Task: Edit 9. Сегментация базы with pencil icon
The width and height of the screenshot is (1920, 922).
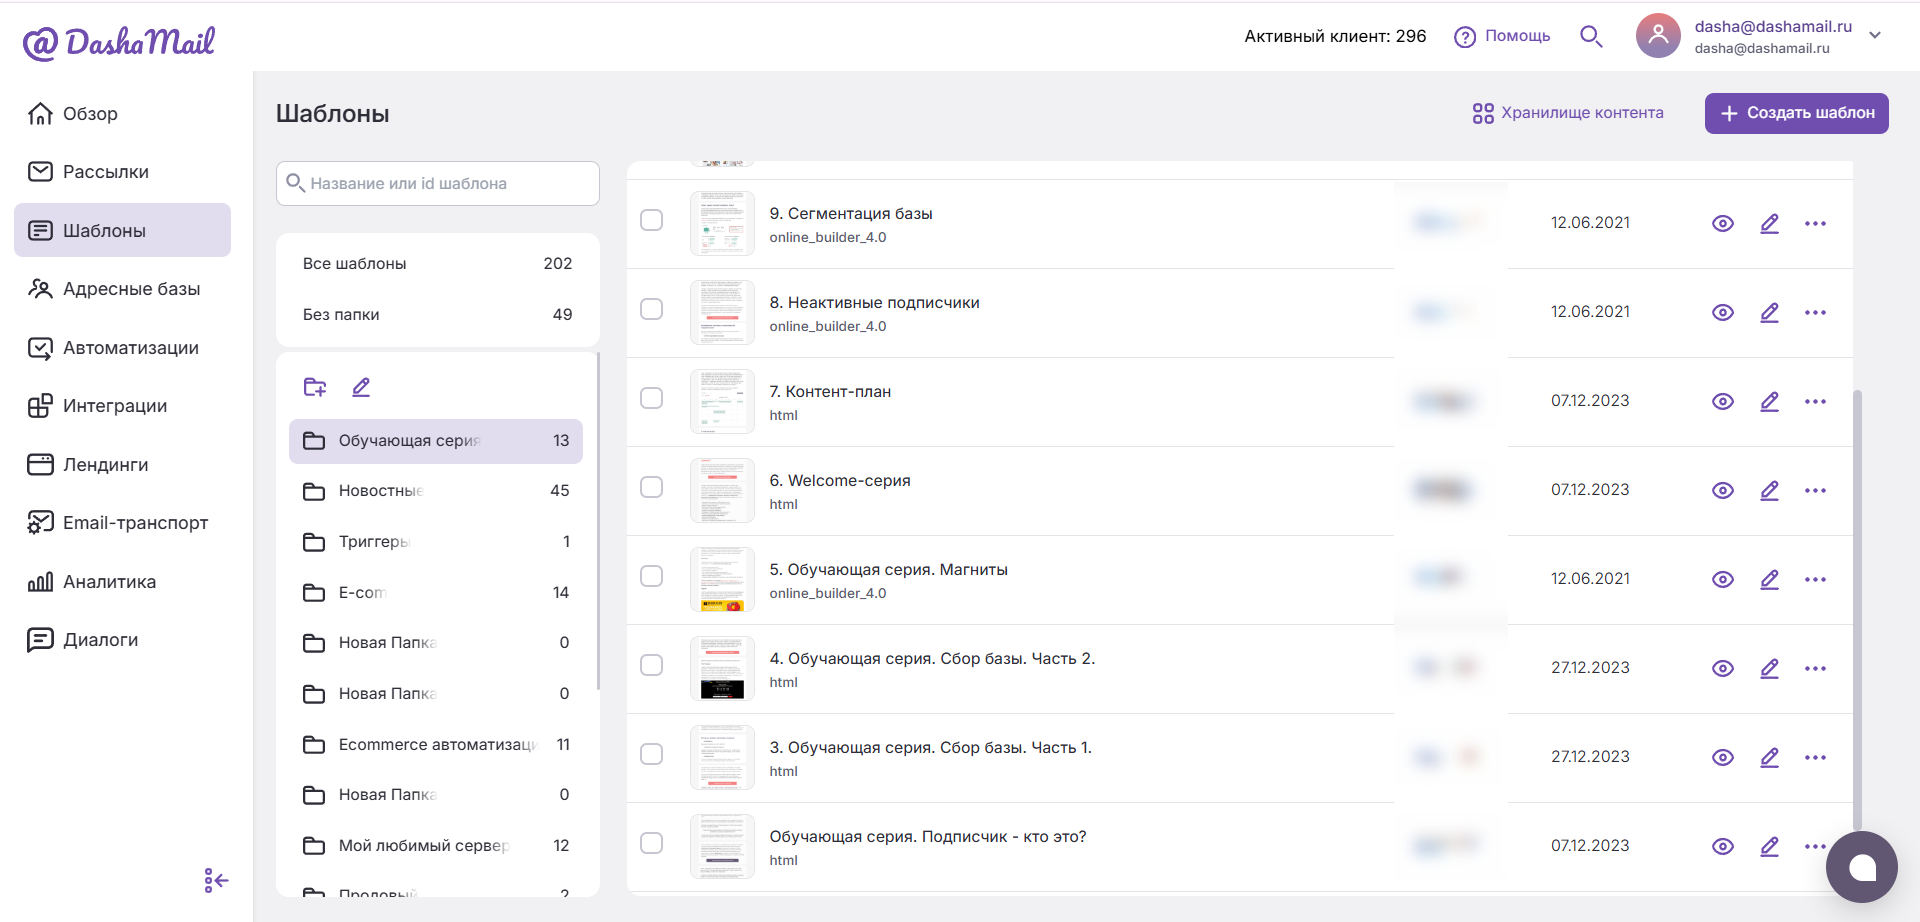Action: coord(1769,224)
